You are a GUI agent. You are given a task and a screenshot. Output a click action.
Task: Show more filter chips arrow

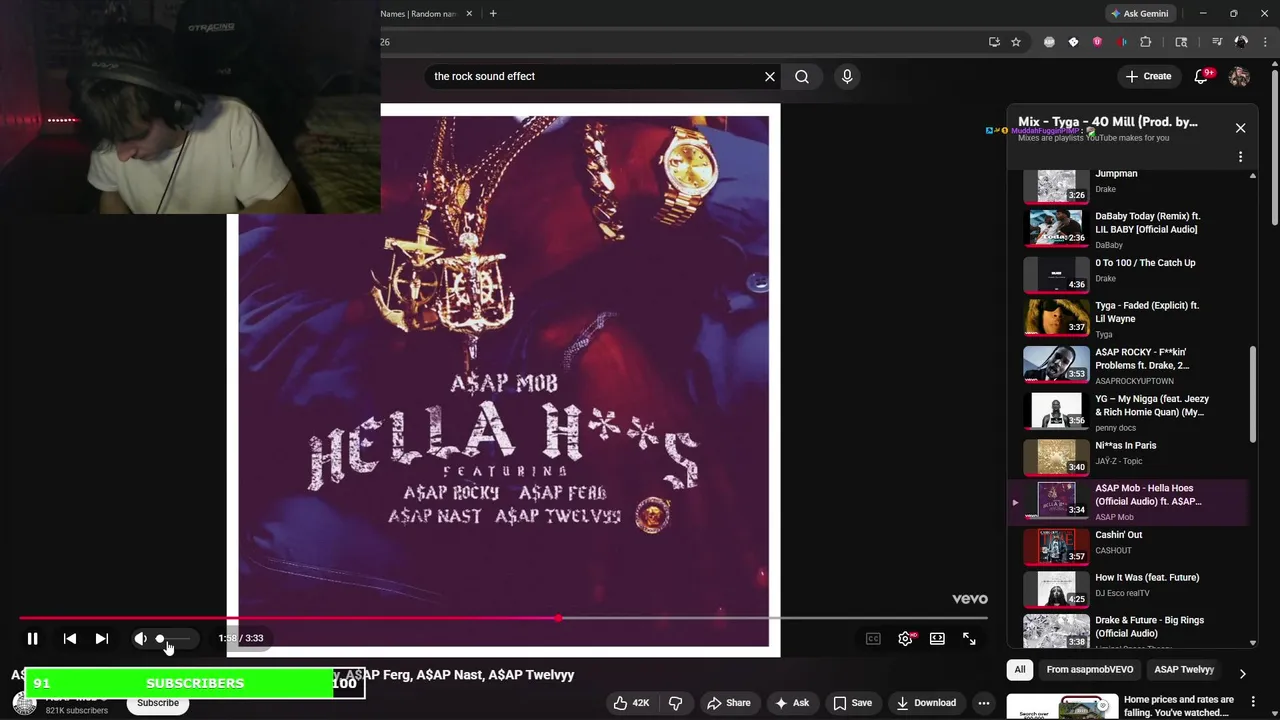1242,674
